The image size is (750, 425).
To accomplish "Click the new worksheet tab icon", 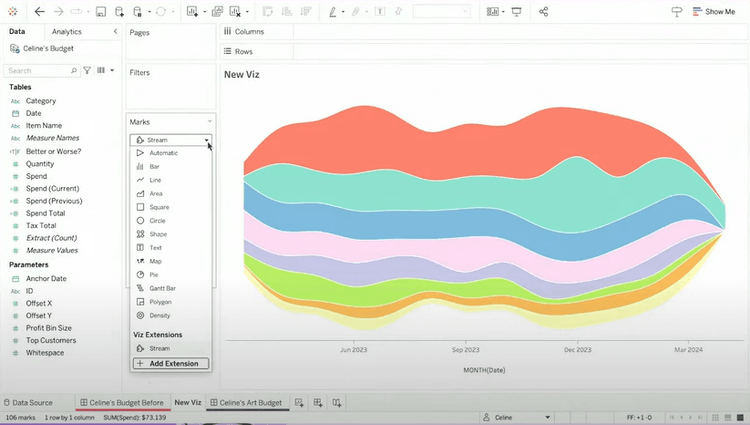I will point(299,403).
